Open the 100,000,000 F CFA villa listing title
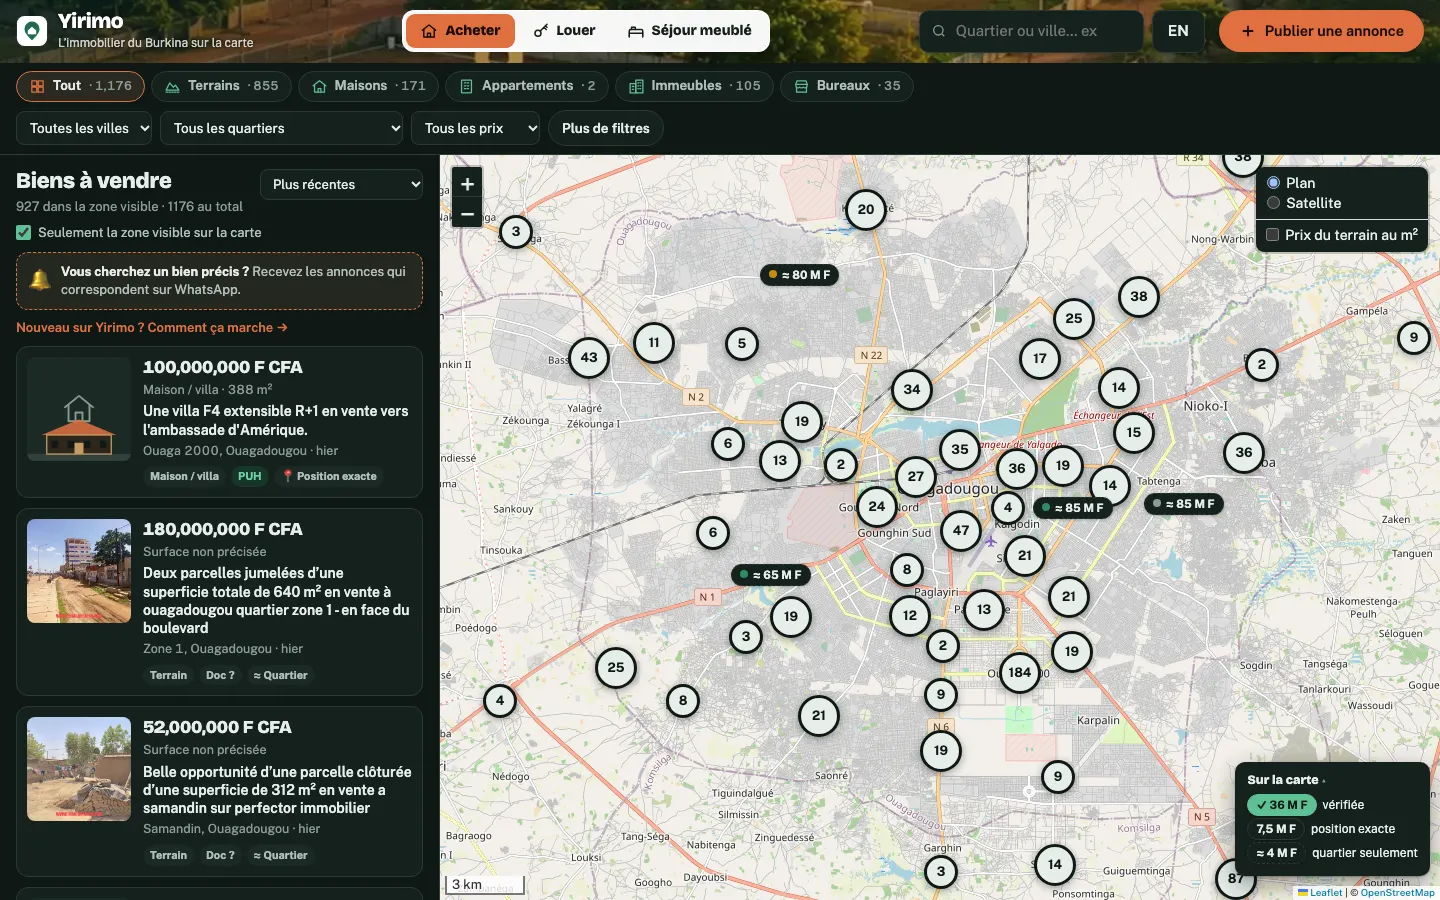Viewport: 1440px width, 900px height. [275, 420]
